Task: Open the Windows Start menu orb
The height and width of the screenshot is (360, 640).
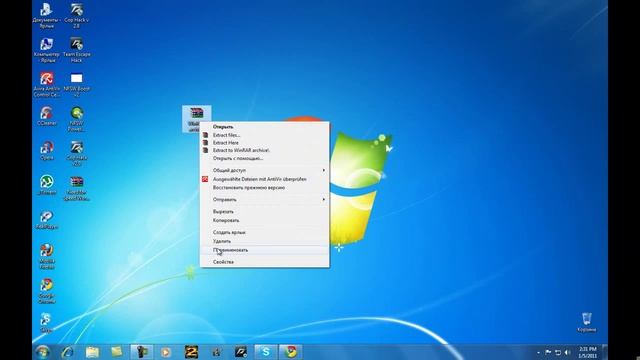Action: [x=42, y=352]
